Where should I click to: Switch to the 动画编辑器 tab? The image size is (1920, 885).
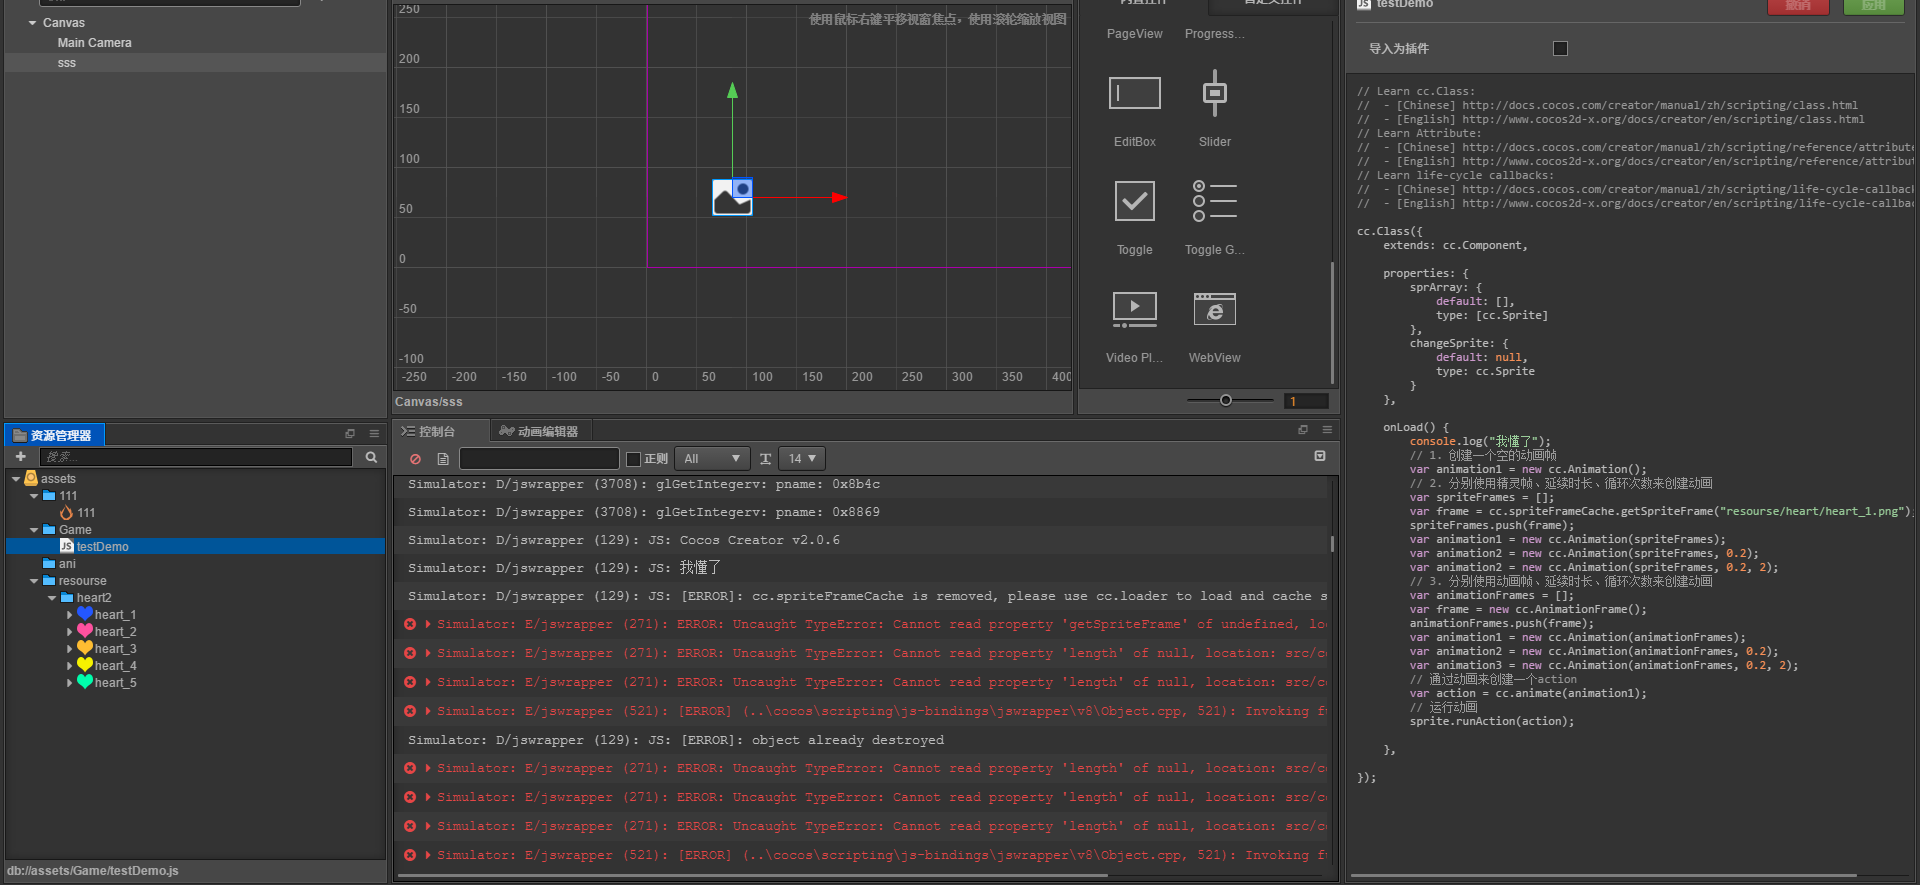click(539, 431)
